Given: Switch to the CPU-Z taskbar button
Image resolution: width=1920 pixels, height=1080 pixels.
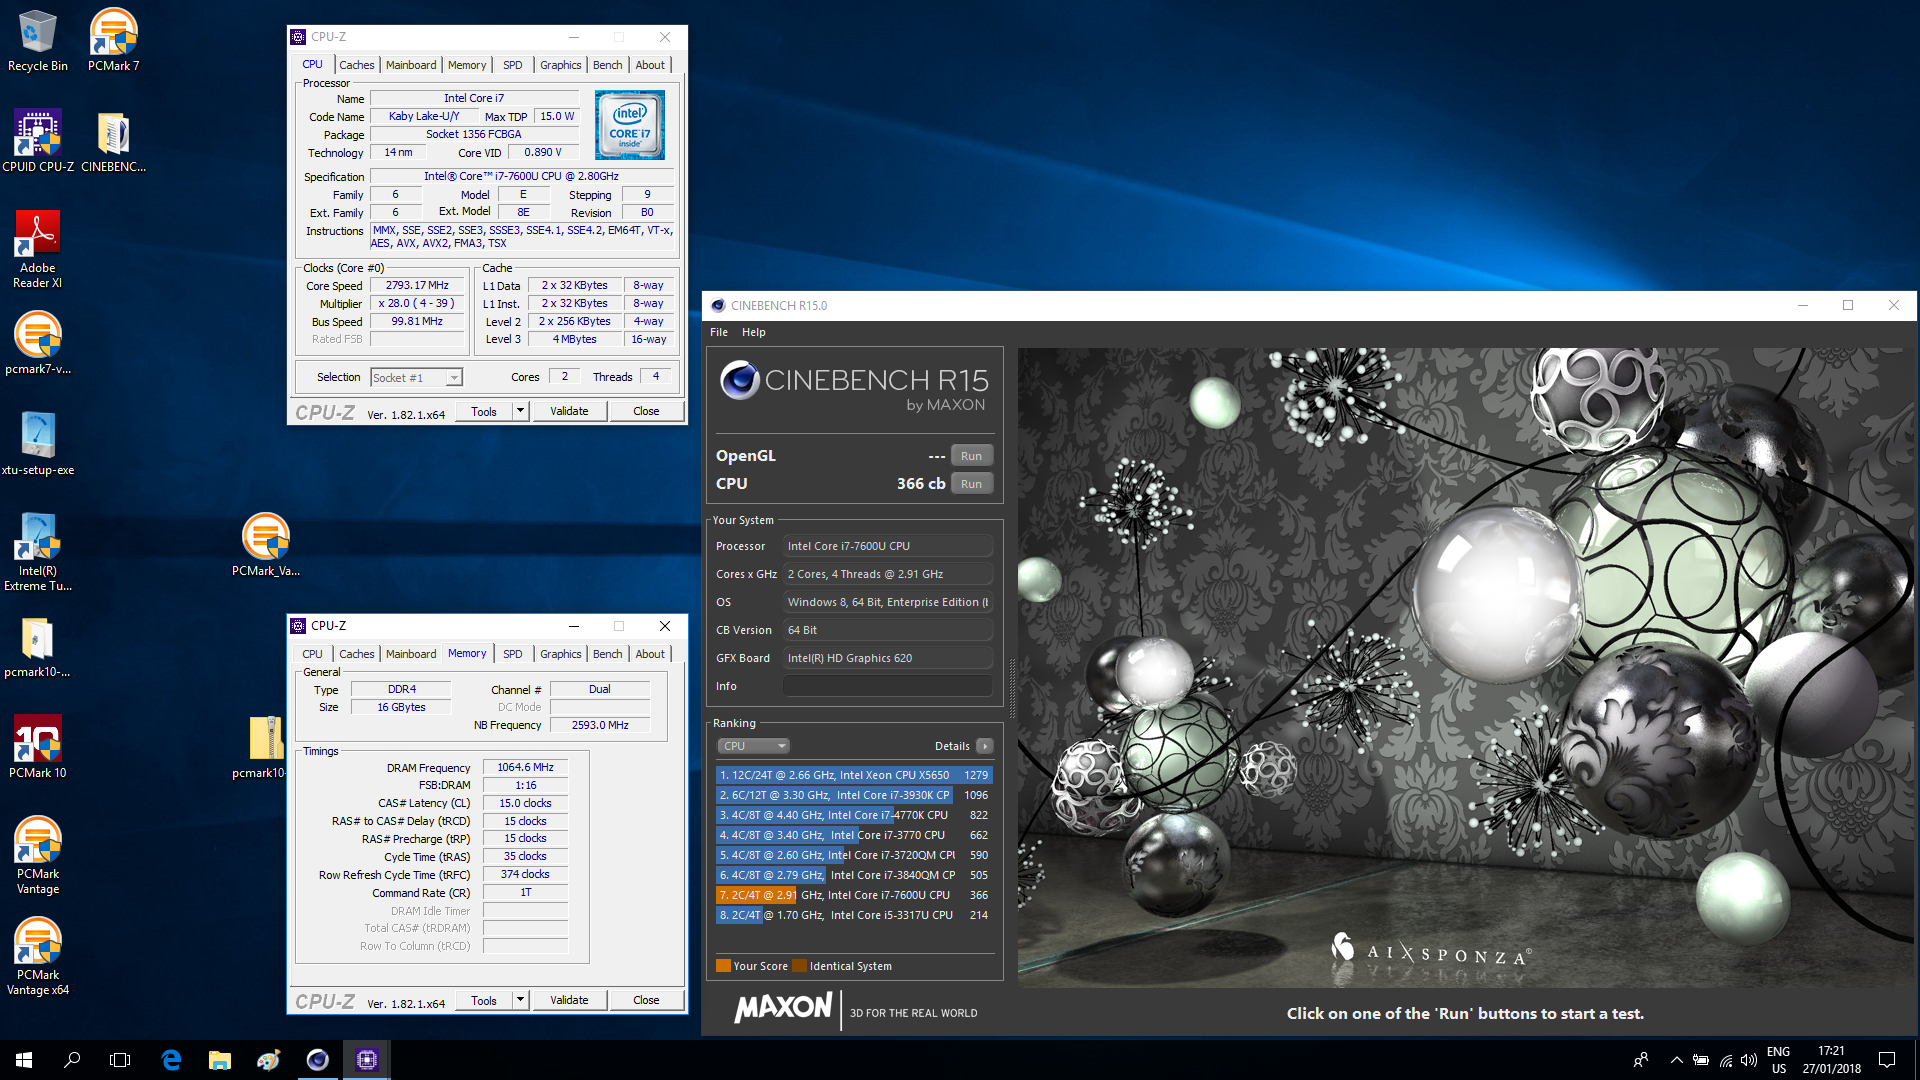Looking at the screenshot, I should [366, 1060].
